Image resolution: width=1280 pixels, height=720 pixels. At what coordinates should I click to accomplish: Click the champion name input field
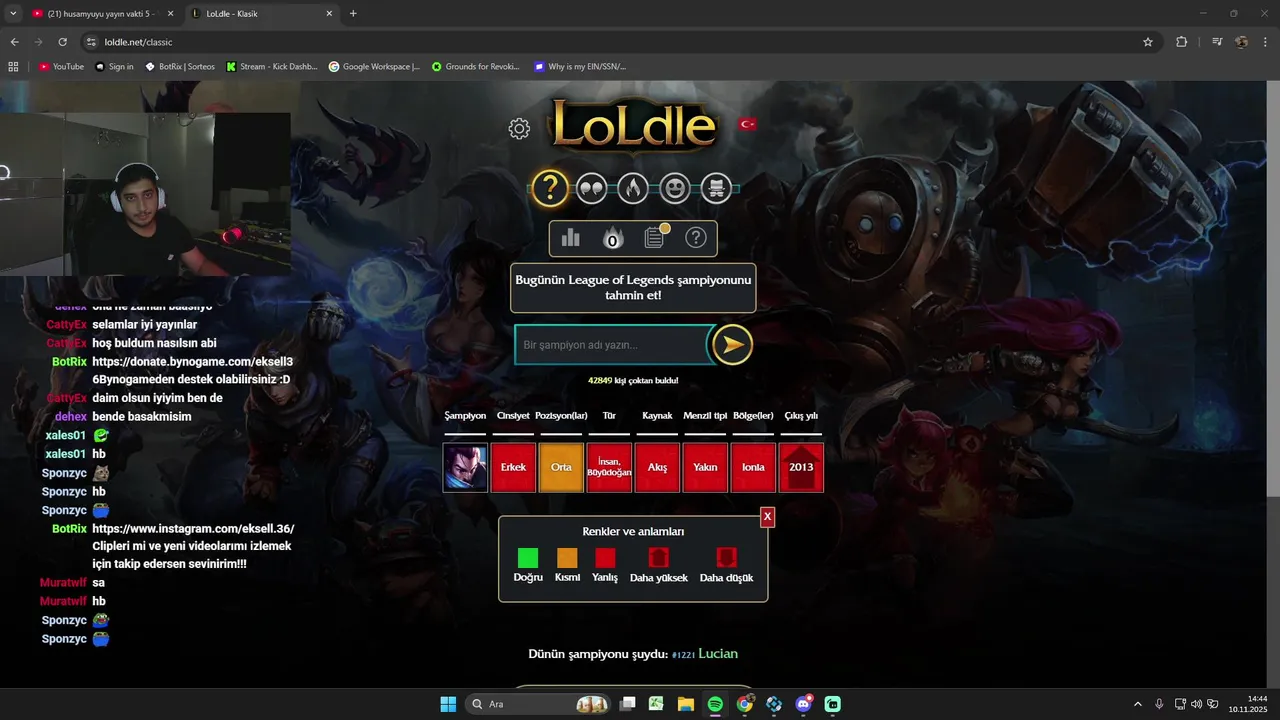[x=612, y=345]
